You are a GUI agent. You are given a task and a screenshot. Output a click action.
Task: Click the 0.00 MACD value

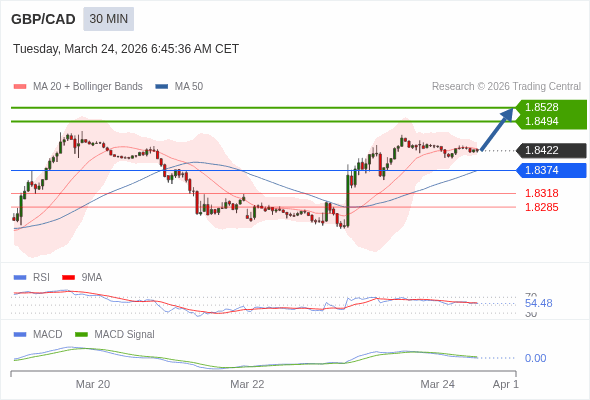535,358
